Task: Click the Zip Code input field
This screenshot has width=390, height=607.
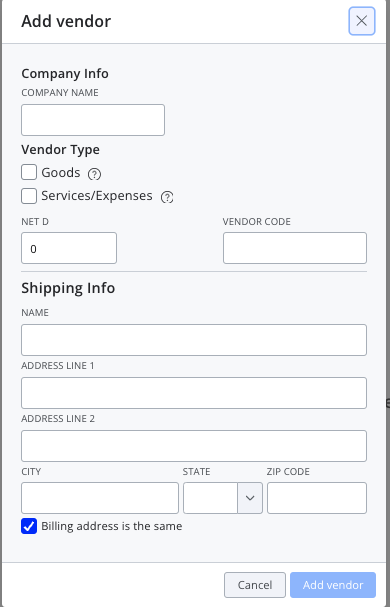Action: 317,498
